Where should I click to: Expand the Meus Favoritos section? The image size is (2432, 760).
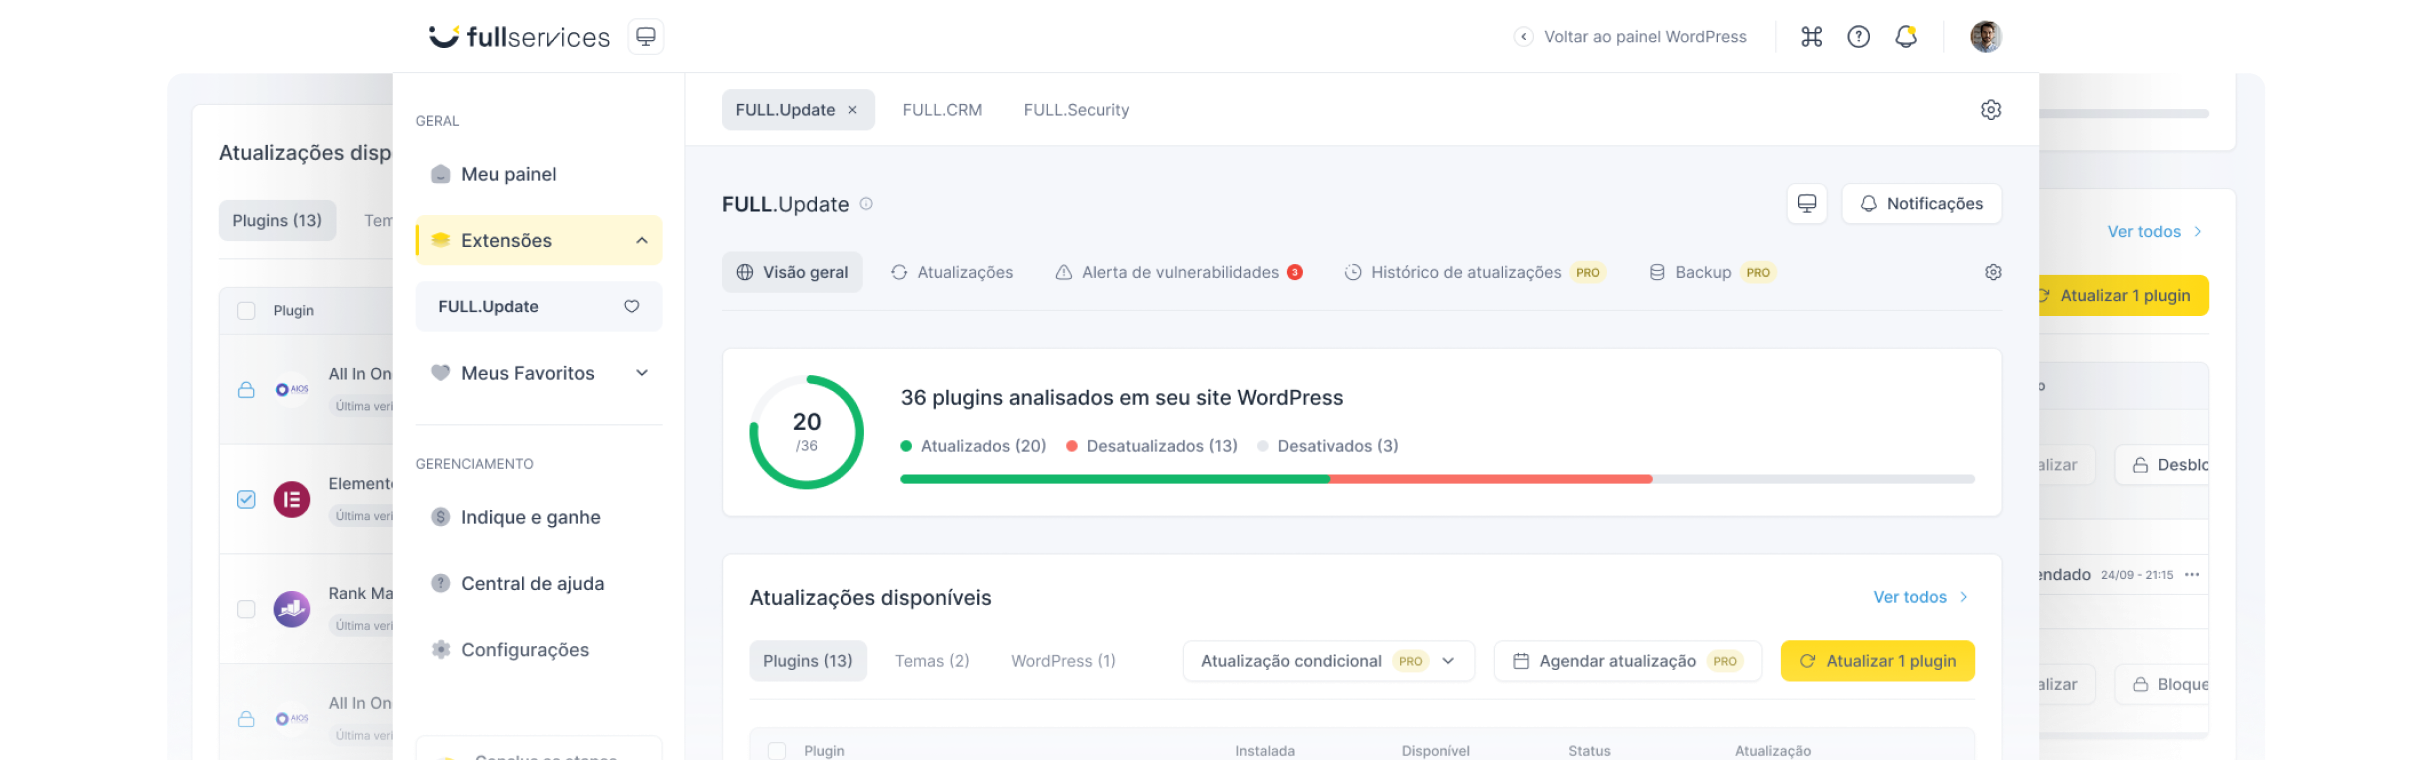point(641,373)
